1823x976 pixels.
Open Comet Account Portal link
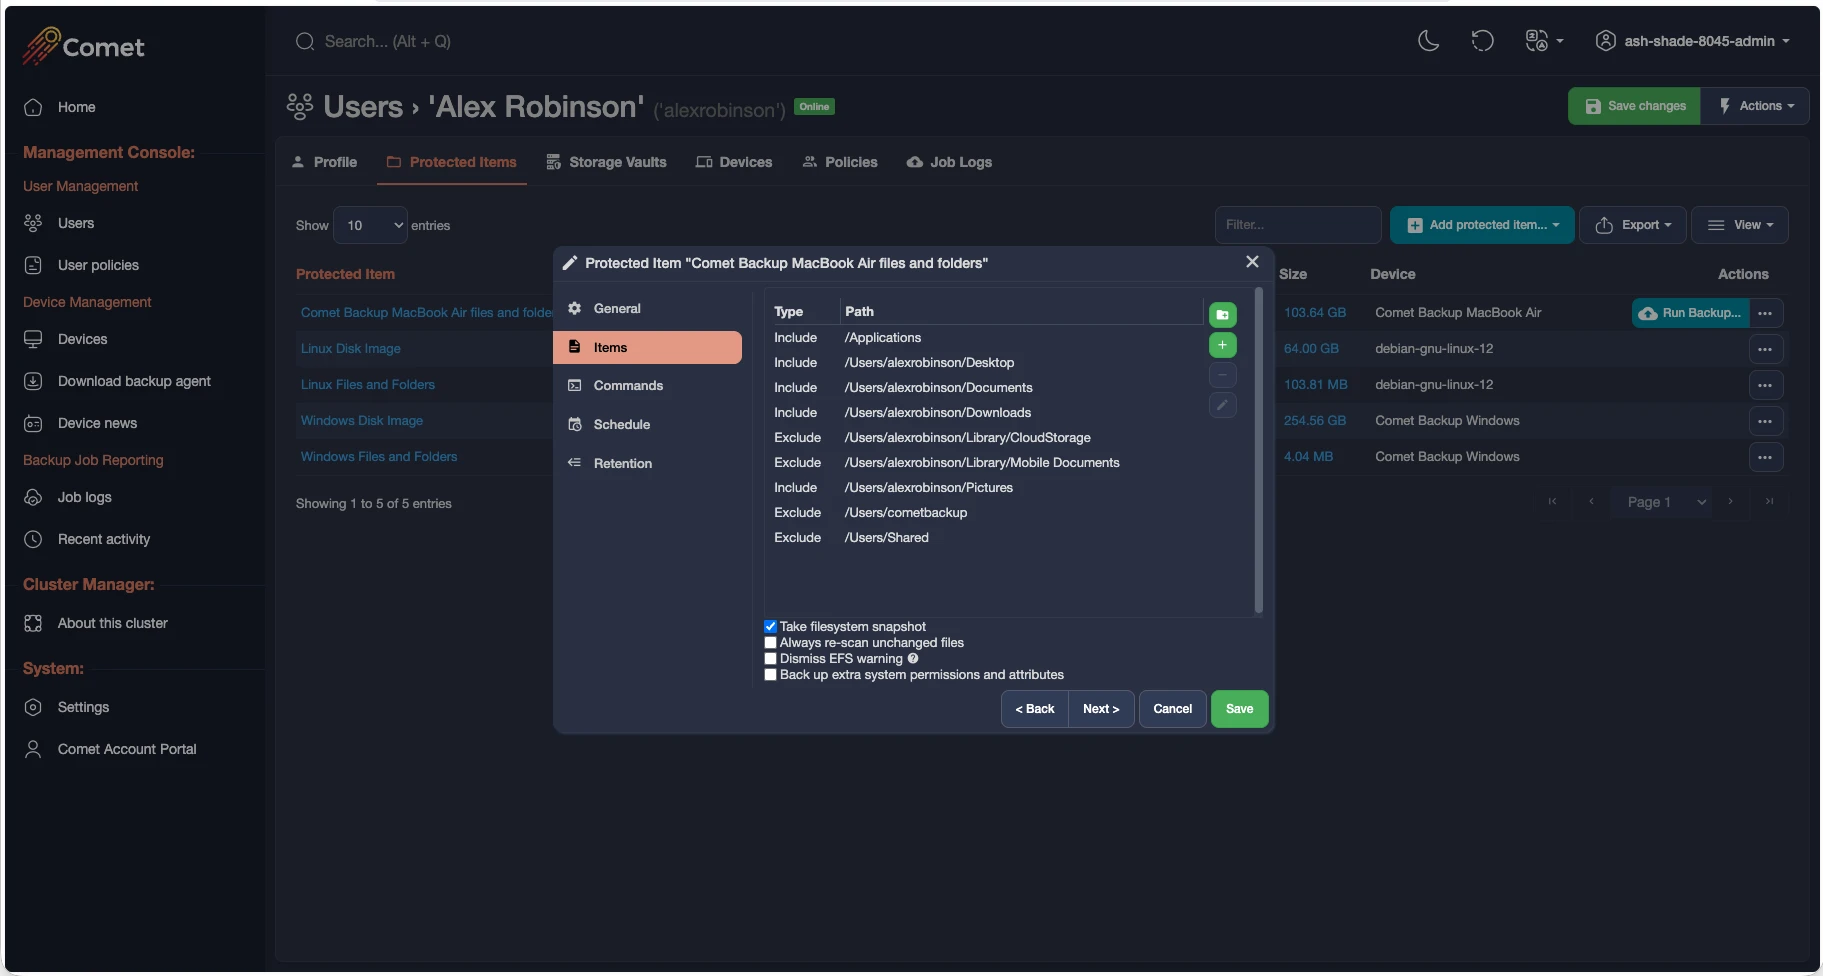pos(110,749)
